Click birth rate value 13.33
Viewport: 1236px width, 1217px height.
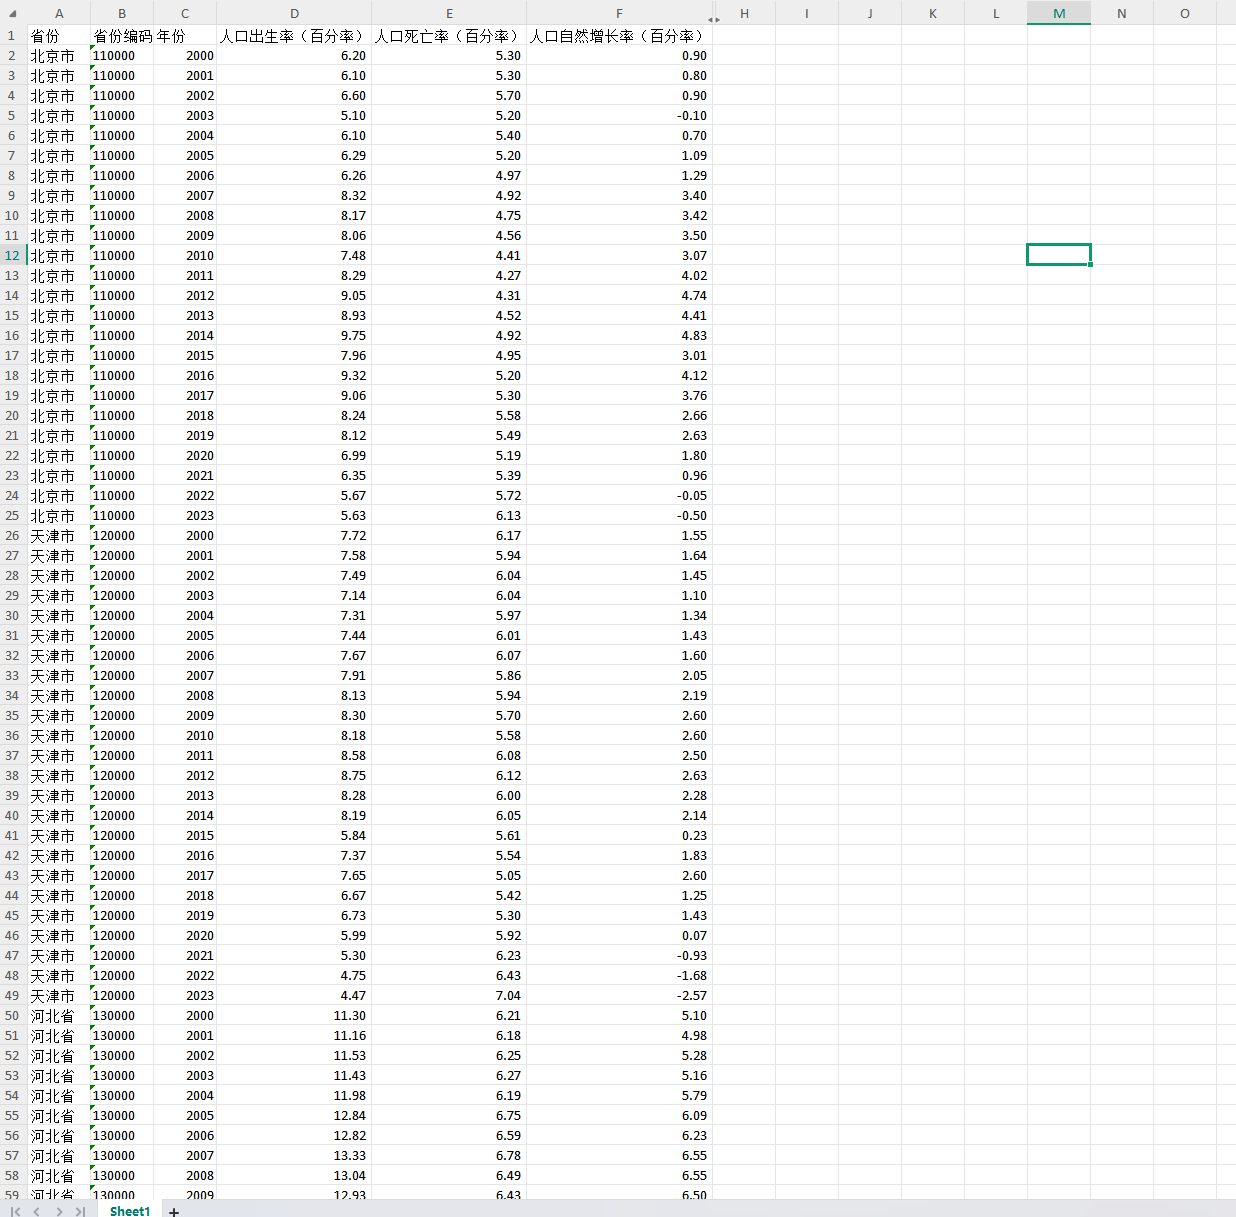294,1155
